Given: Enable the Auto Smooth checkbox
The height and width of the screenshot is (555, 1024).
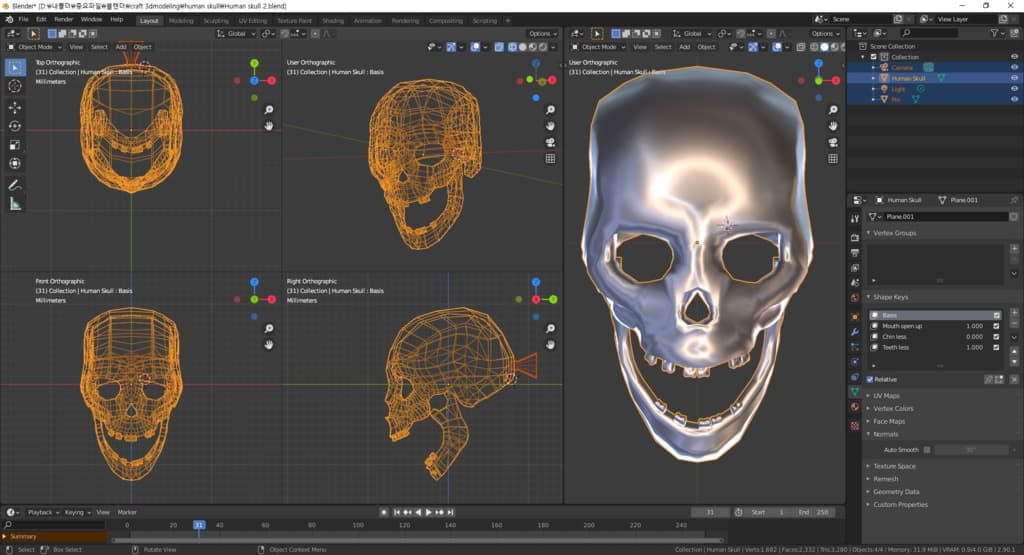Looking at the screenshot, I should pos(927,450).
